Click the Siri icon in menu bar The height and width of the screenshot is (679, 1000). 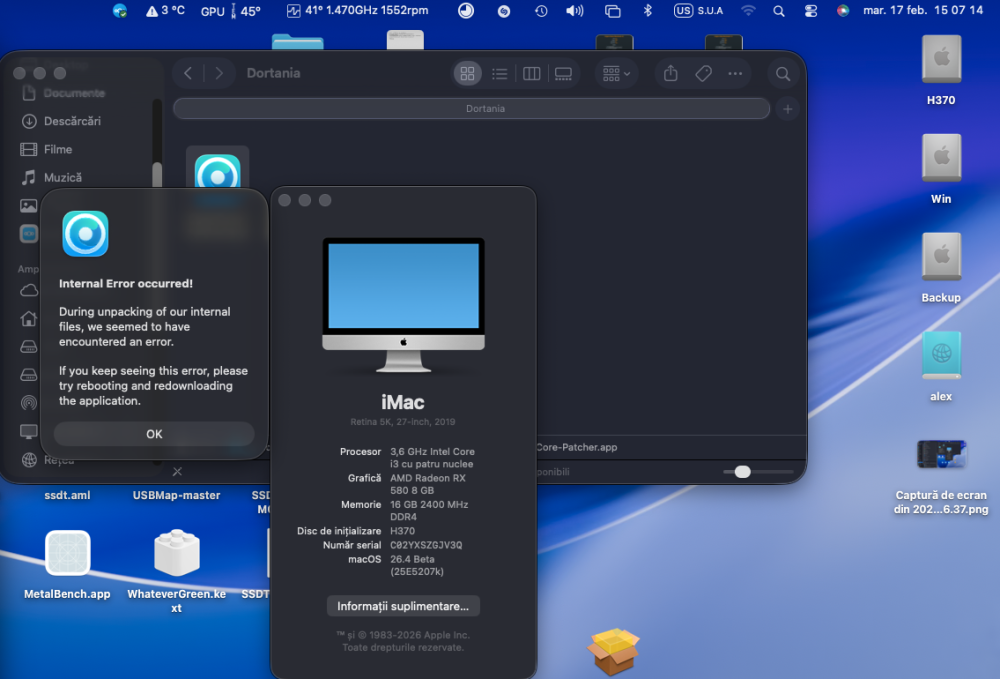coord(843,11)
